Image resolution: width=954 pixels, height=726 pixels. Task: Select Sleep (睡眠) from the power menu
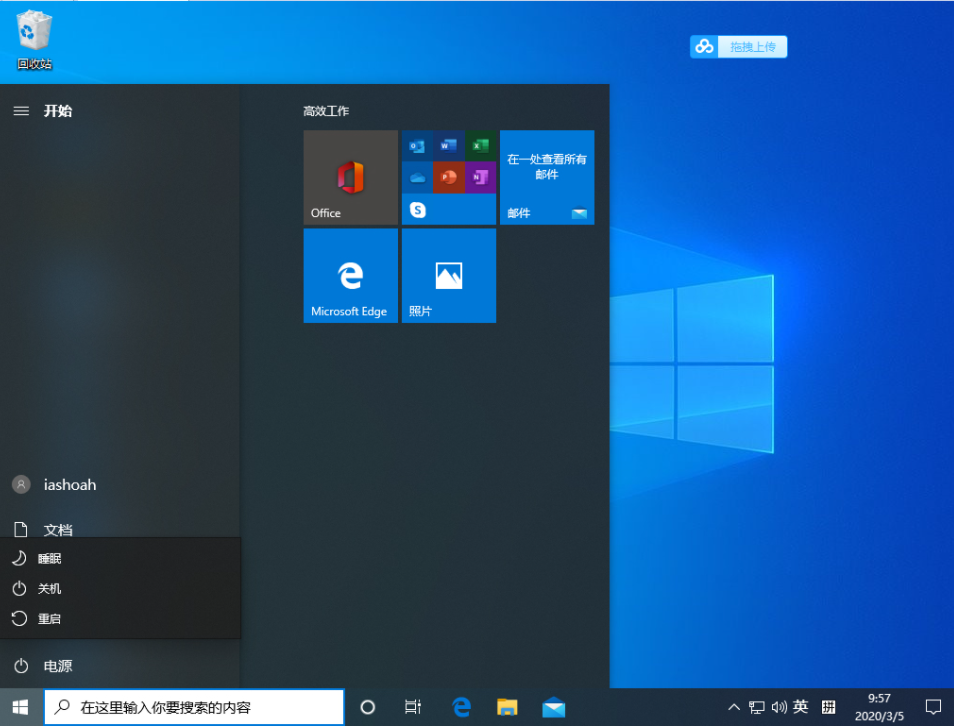120,558
